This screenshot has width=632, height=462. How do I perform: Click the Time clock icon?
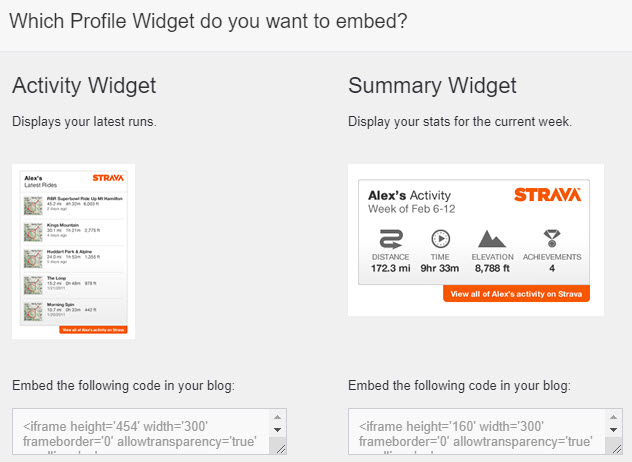pyautogui.click(x=439, y=240)
